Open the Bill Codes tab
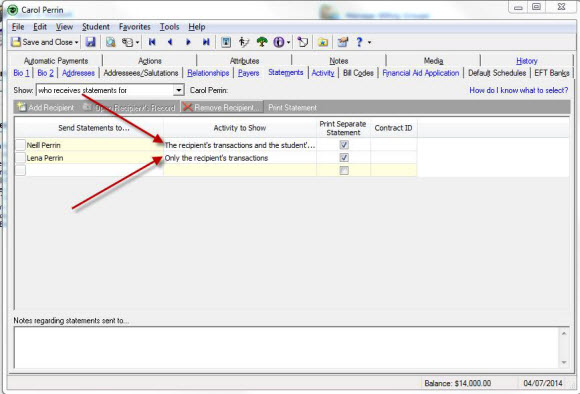 [358, 73]
